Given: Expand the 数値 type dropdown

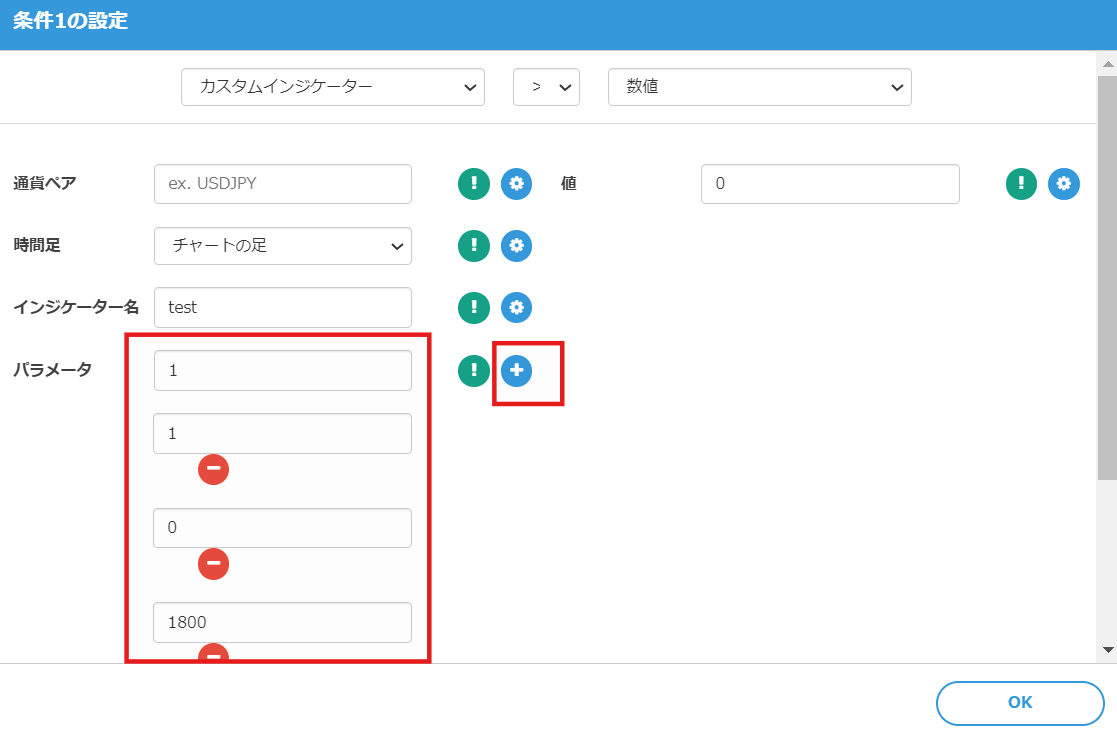Looking at the screenshot, I should pyautogui.click(x=759, y=87).
